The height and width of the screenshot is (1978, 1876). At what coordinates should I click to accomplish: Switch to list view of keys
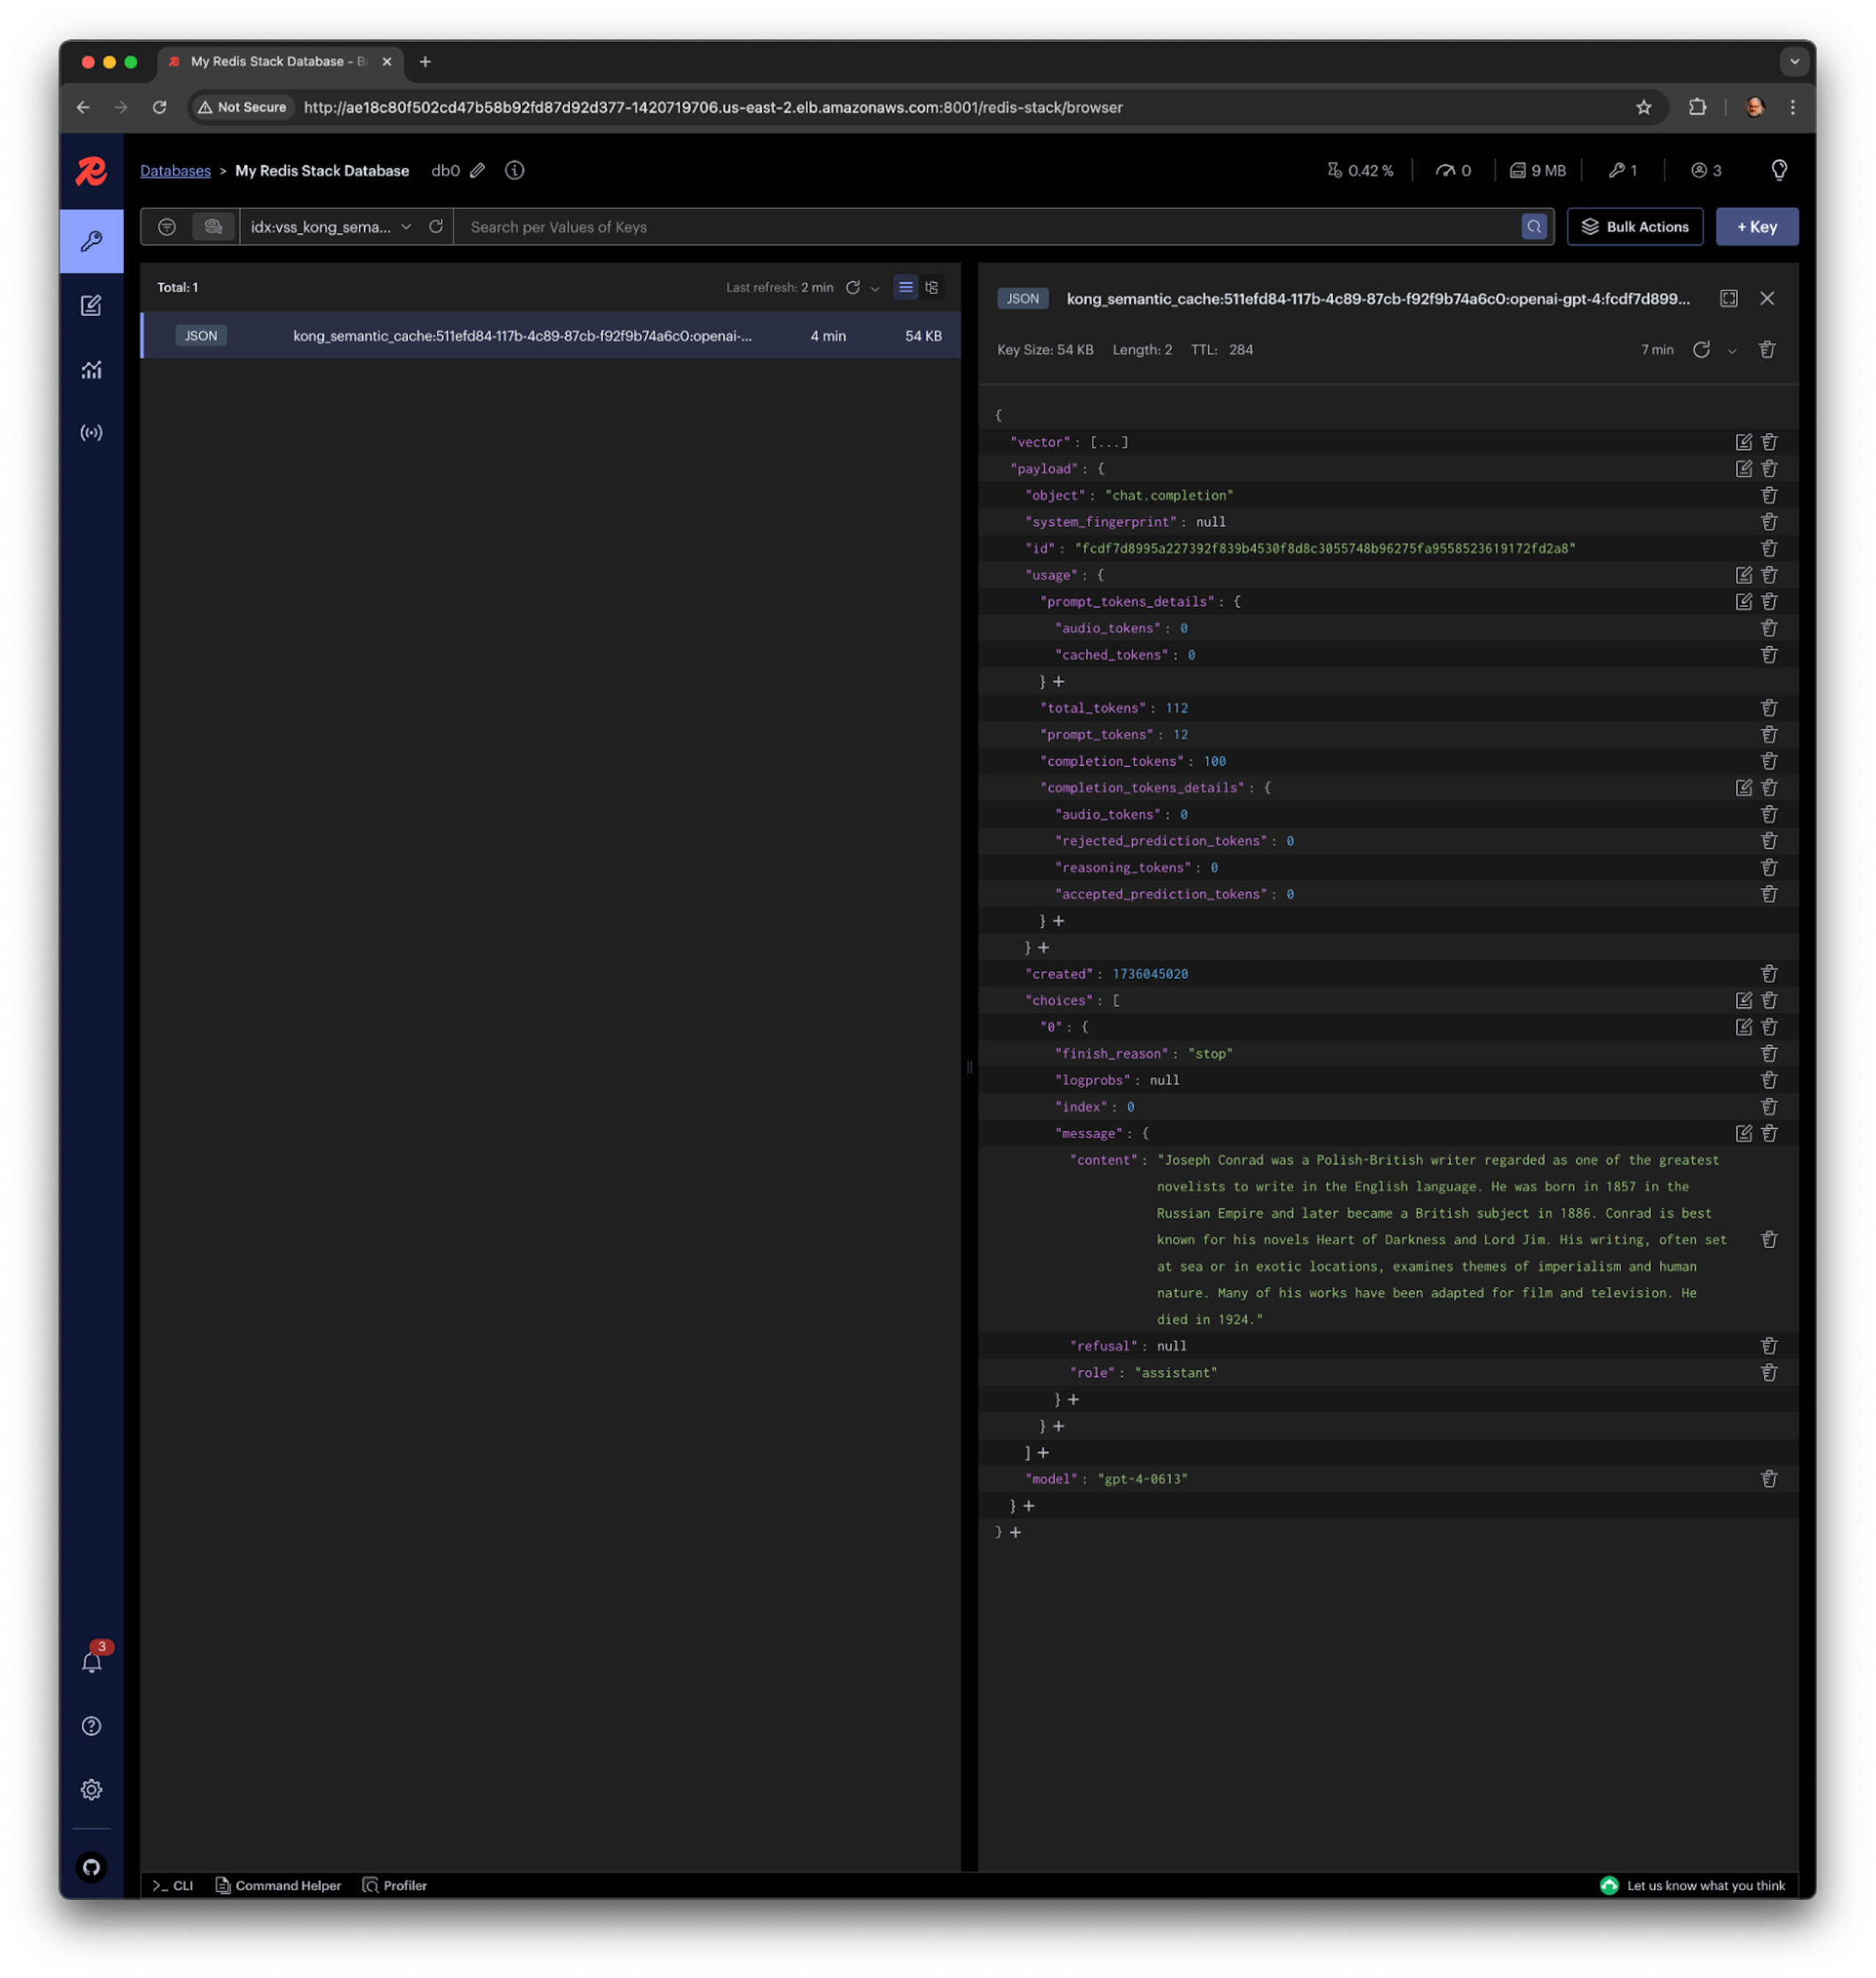click(905, 287)
